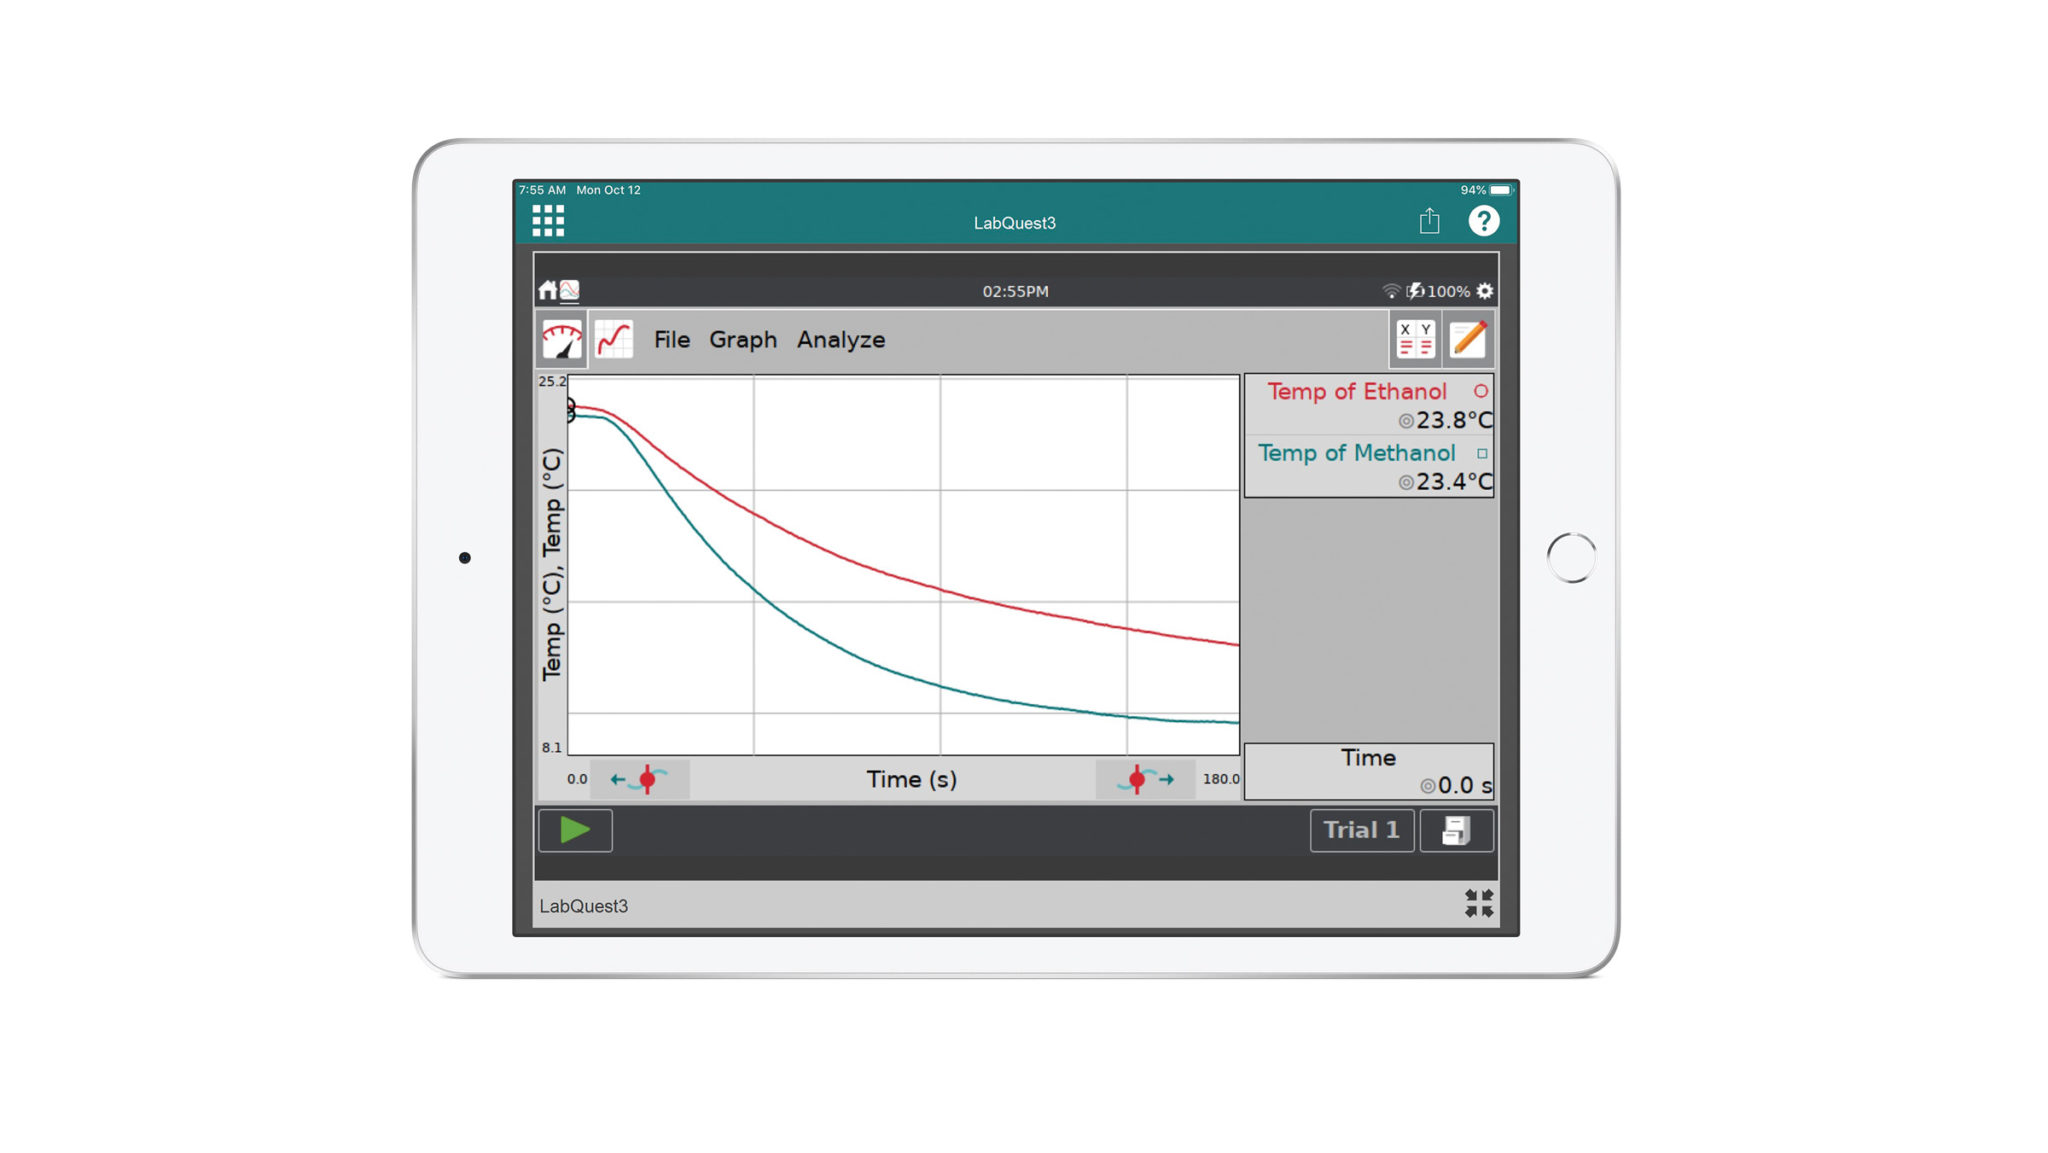Click the iPad apps grid icon
Viewport: 2048px width, 1153px height.
coord(546,218)
